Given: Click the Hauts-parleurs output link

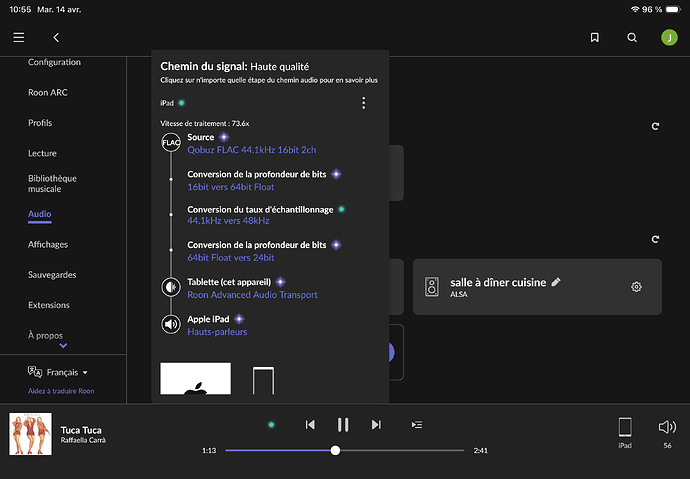Looking at the screenshot, I should coord(217,332).
